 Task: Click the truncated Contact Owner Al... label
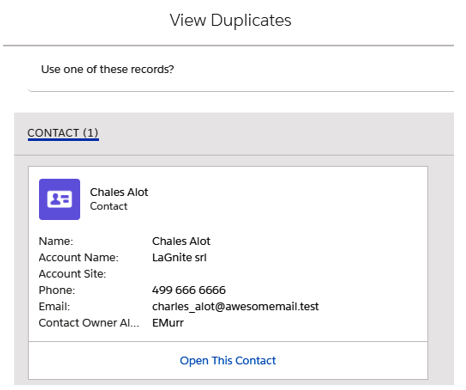pyautogui.click(x=89, y=323)
